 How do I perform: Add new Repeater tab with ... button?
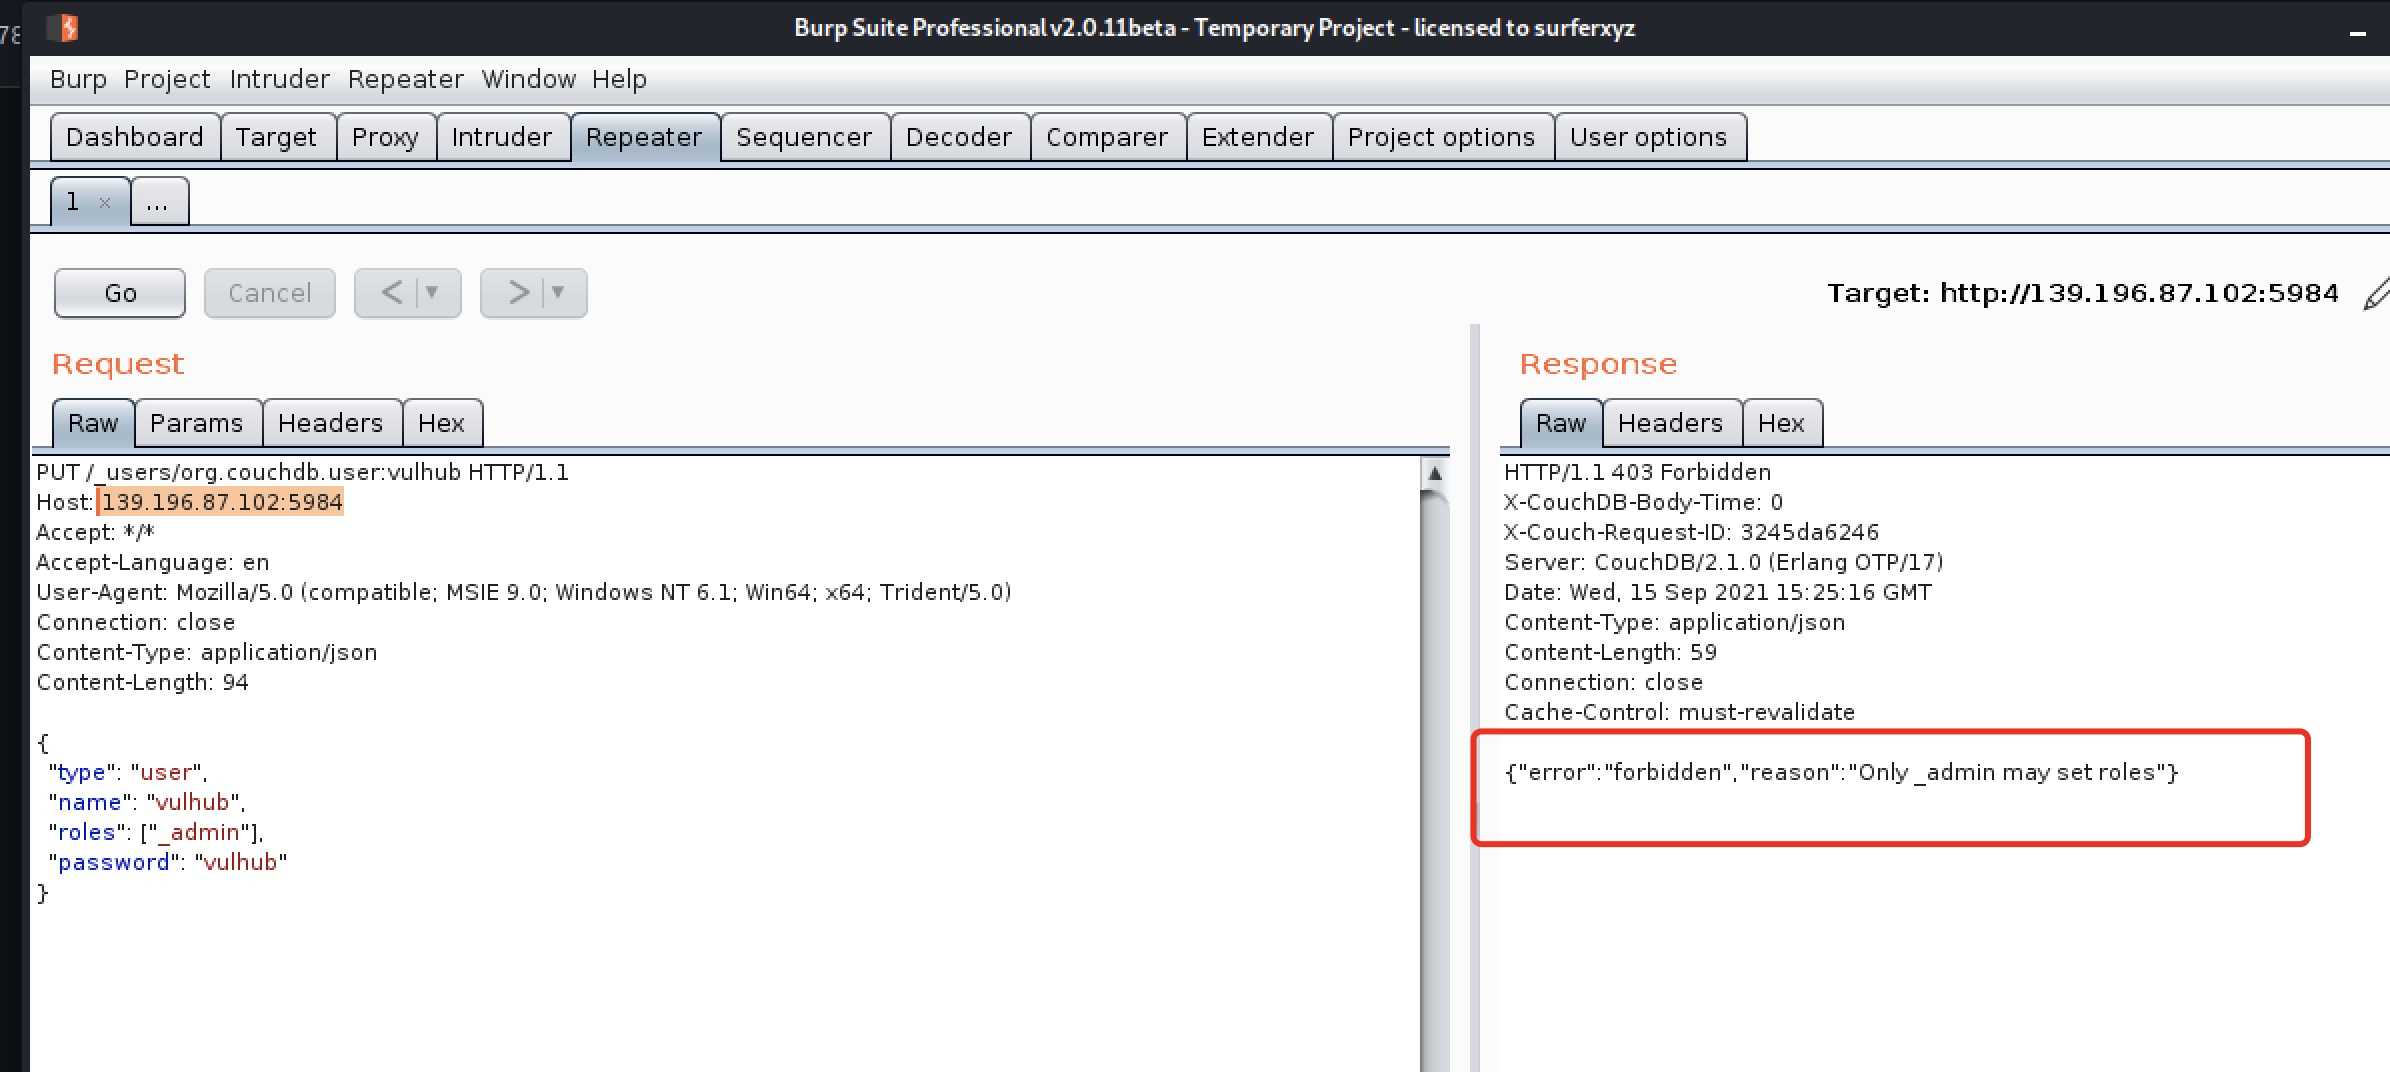(x=158, y=203)
